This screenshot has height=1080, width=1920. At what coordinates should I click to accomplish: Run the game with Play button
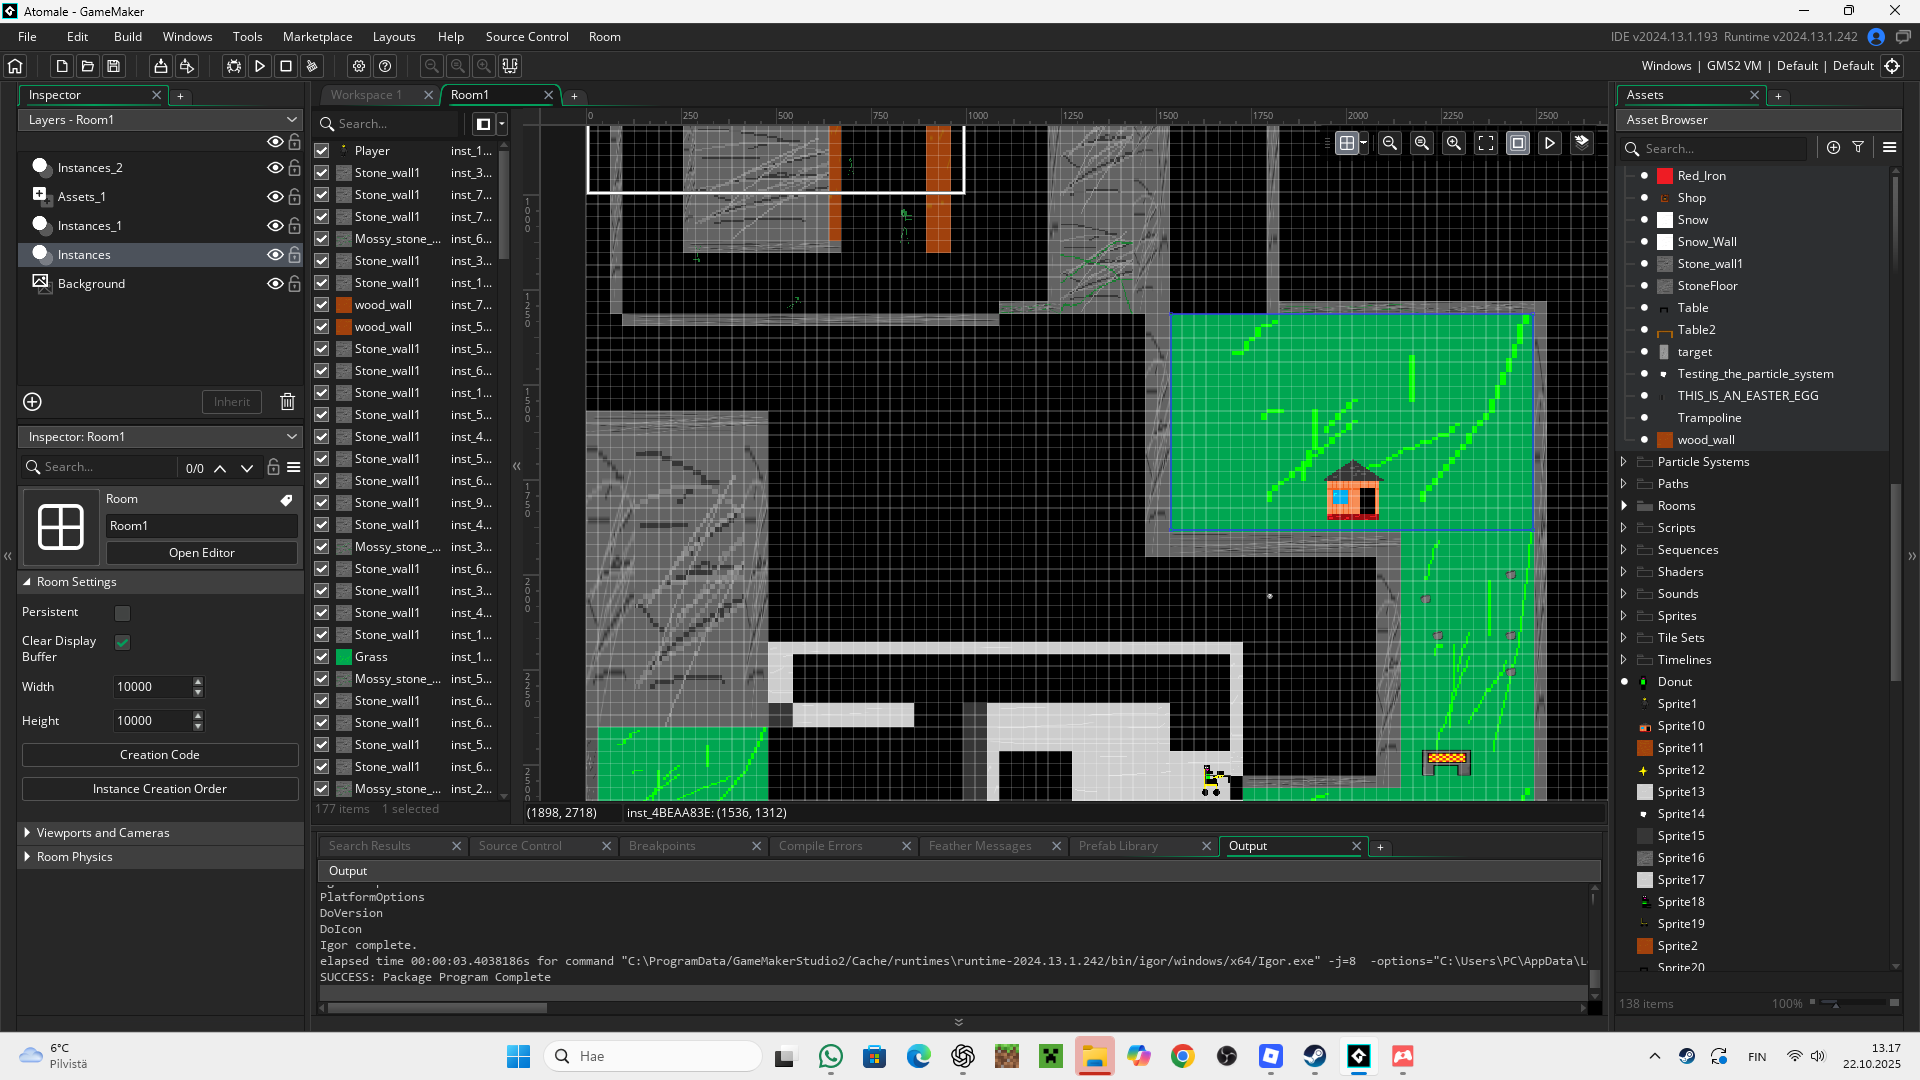[260, 66]
